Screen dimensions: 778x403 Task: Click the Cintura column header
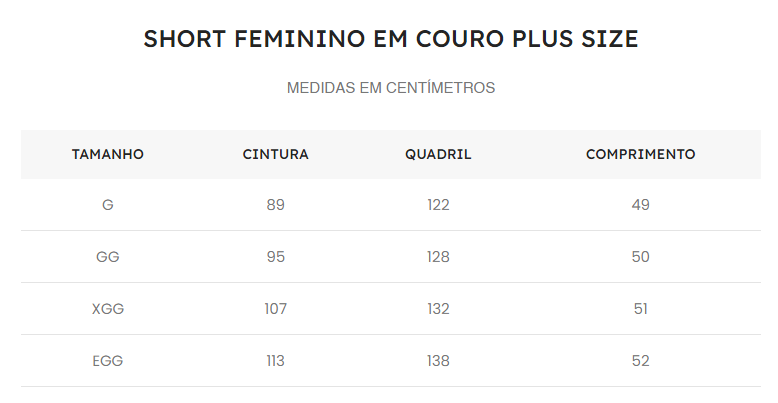coord(276,154)
